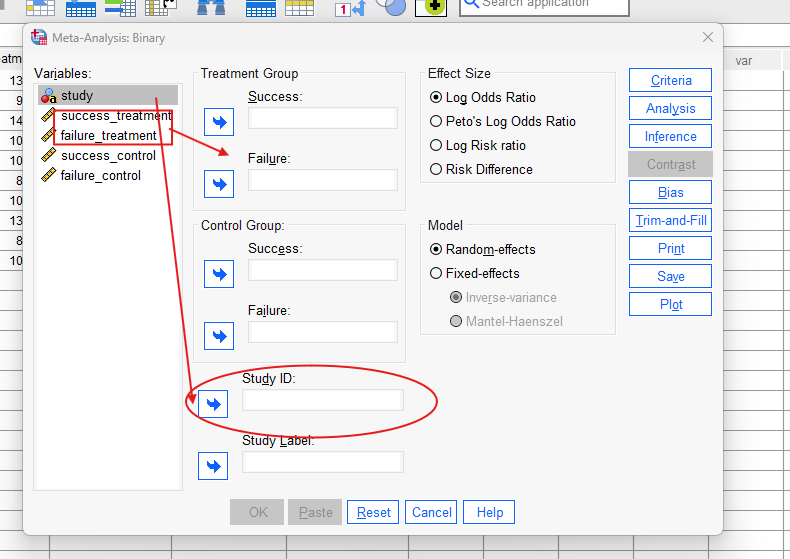Open the Criteria settings dialog

(x=670, y=81)
